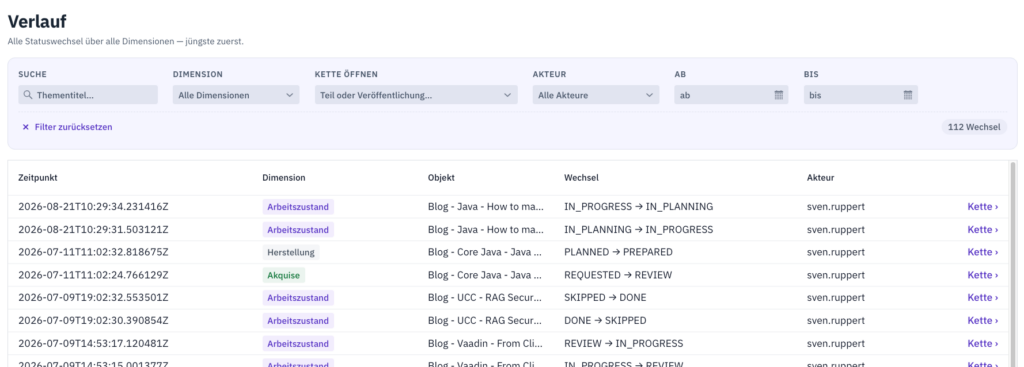Click timestamp 2026-07-11T11:02:24.766129Z
Screen dimensions: 1024x367
click(93, 275)
